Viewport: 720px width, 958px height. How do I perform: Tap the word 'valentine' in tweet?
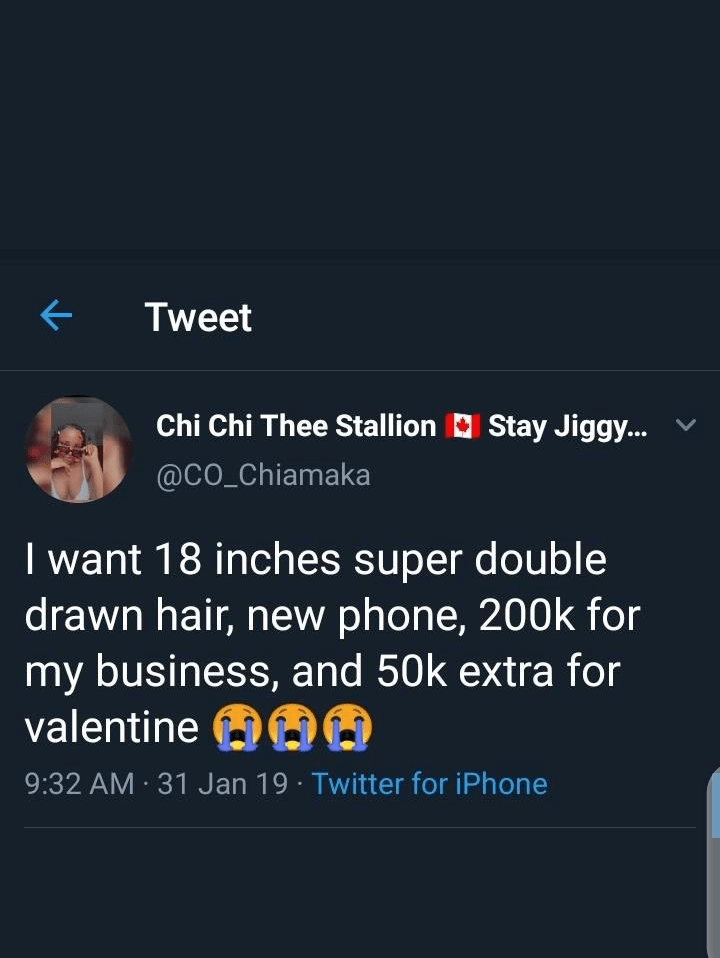(110, 727)
